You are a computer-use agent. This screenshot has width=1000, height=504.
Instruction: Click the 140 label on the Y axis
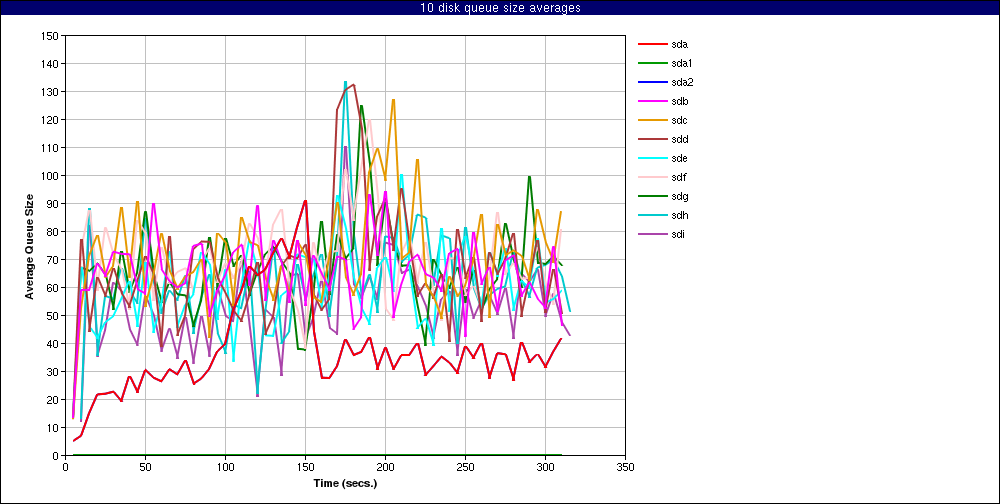coord(50,64)
